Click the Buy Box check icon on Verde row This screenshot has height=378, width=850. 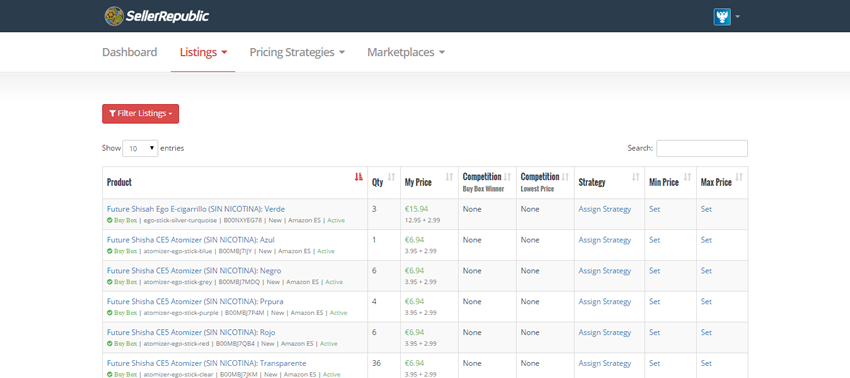point(110,220)
